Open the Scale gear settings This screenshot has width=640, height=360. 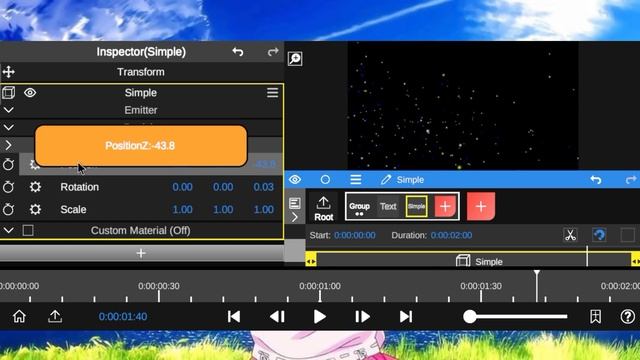35,209
